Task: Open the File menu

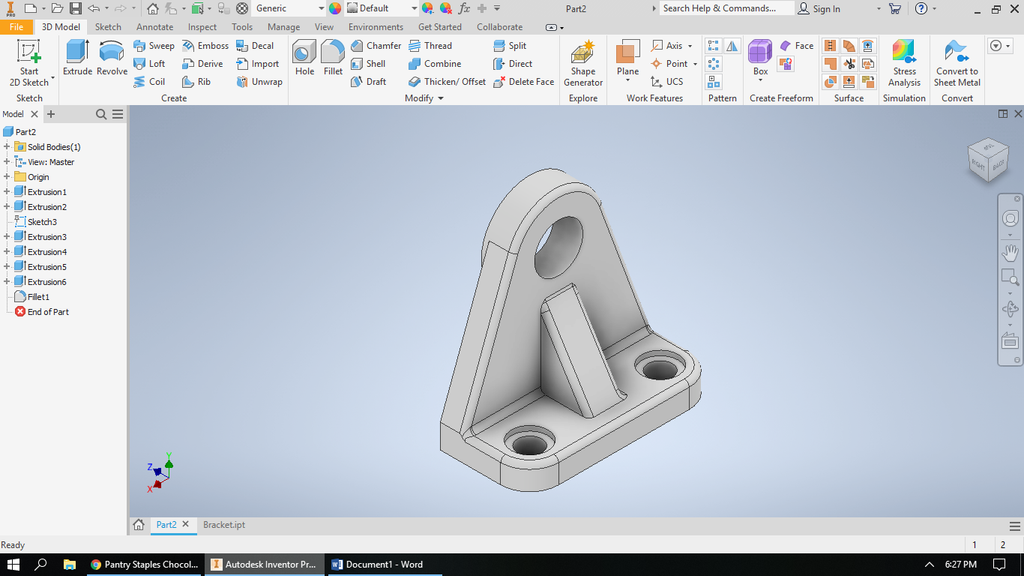Action: coord(16,27)
